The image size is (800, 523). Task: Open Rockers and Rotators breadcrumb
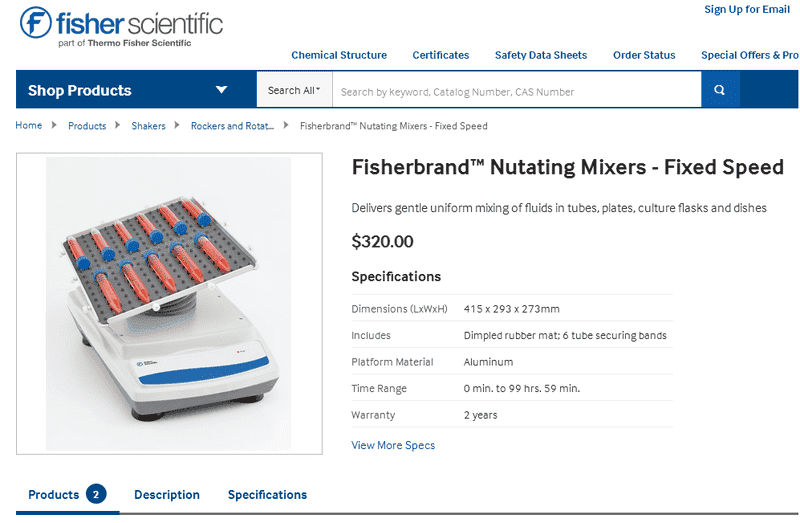tap(232, 126)
